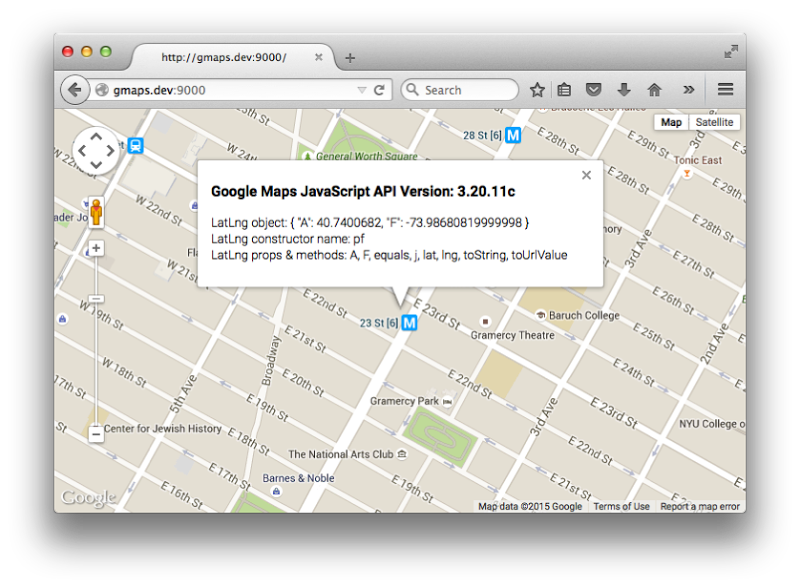Click the Baruch College marker icon
This screenshot has width=800, height=588.
pos(540,314)
